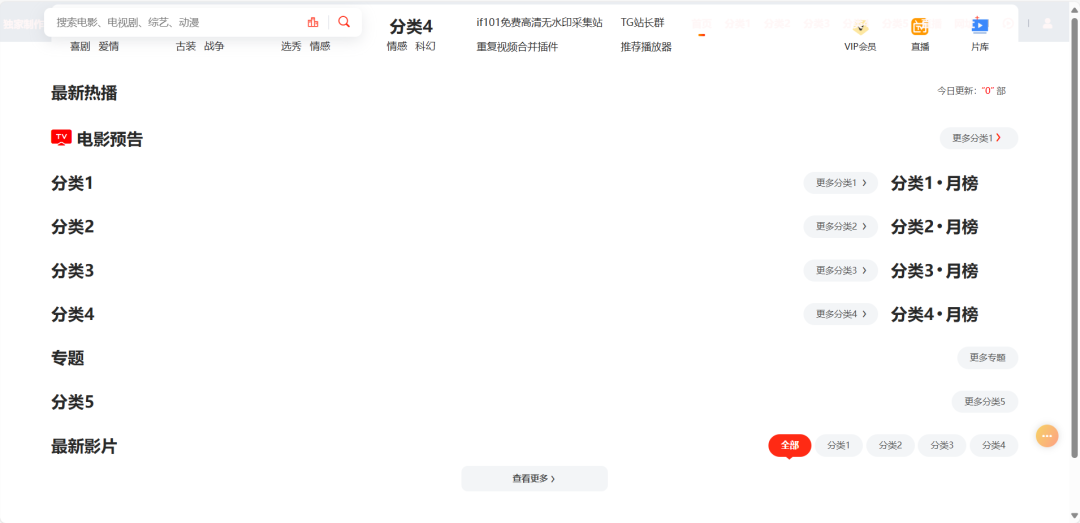This screenshot has width=1080, height=523.
Task: Open the 直播 live icon
Action: click(919, 27)
